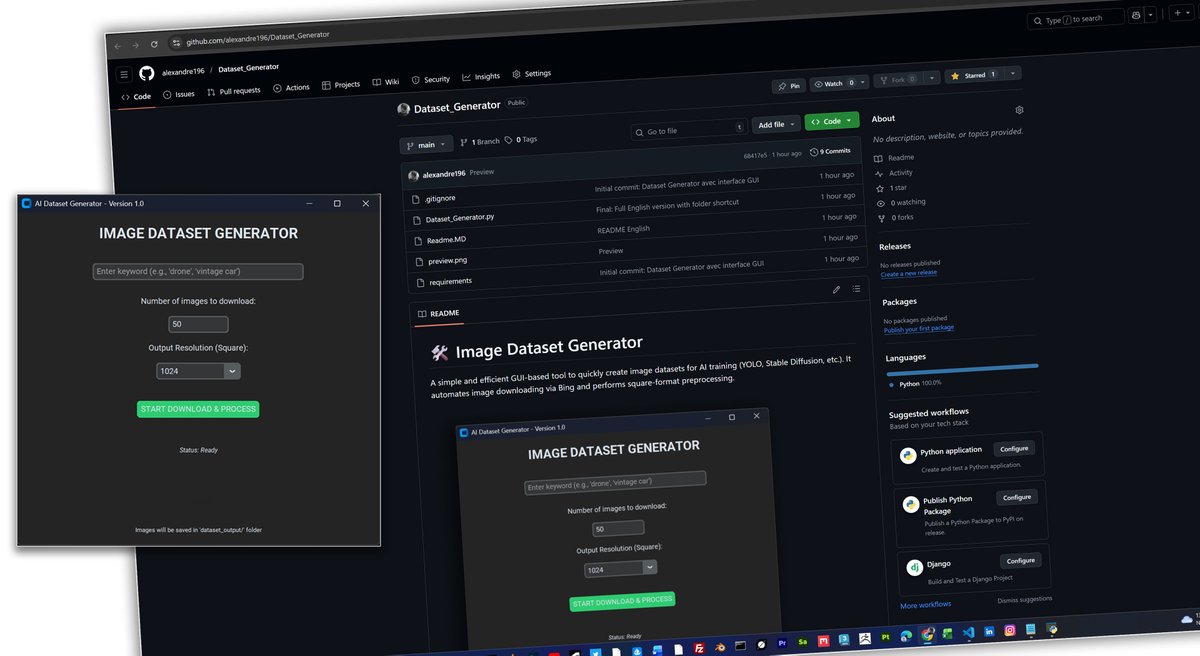Click the Python taskbar icon
1200x656 pixels.
1051,628
